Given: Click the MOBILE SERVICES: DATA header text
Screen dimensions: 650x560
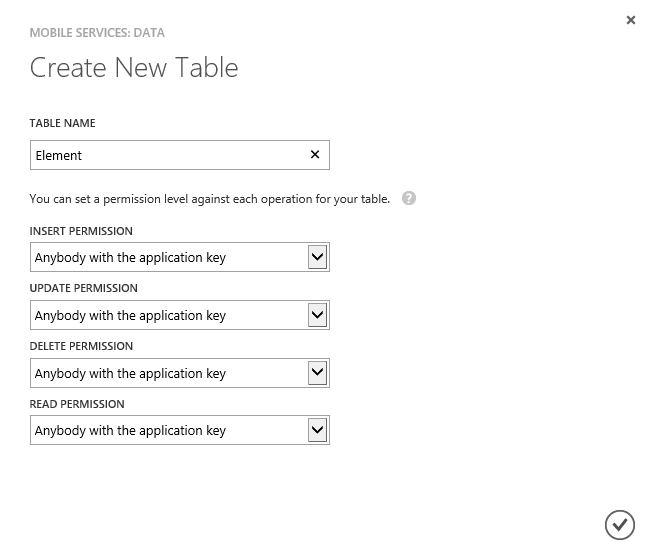Looking at the screenshot, I should point(97,33).
